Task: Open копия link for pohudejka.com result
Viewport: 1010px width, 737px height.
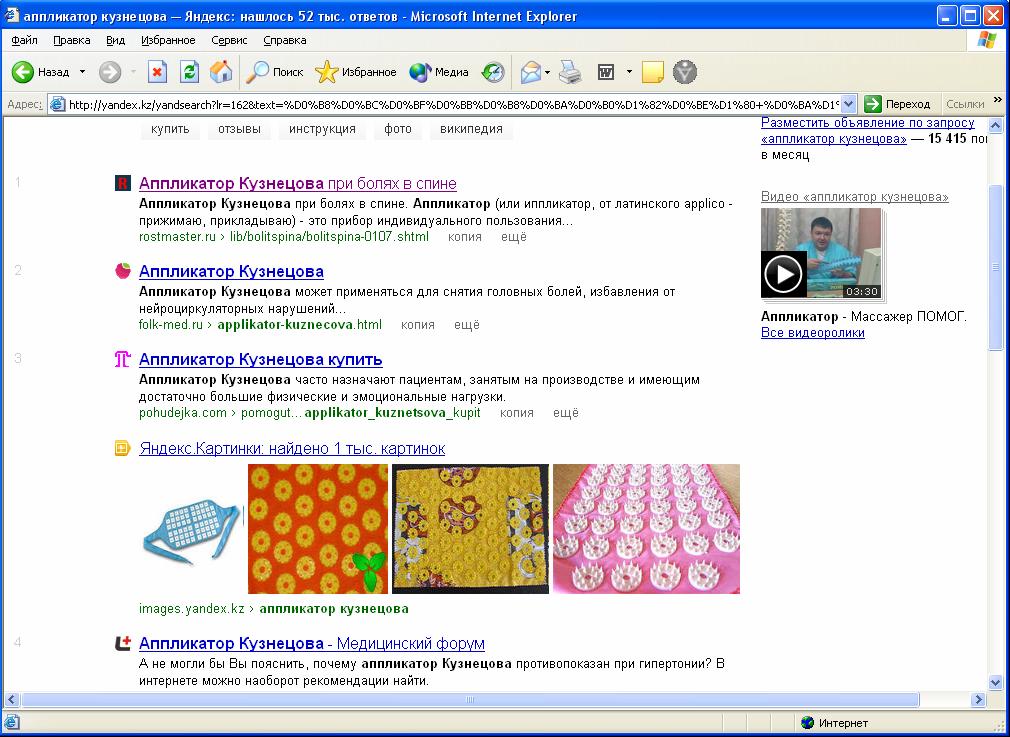Action: (x=517, y=413)
